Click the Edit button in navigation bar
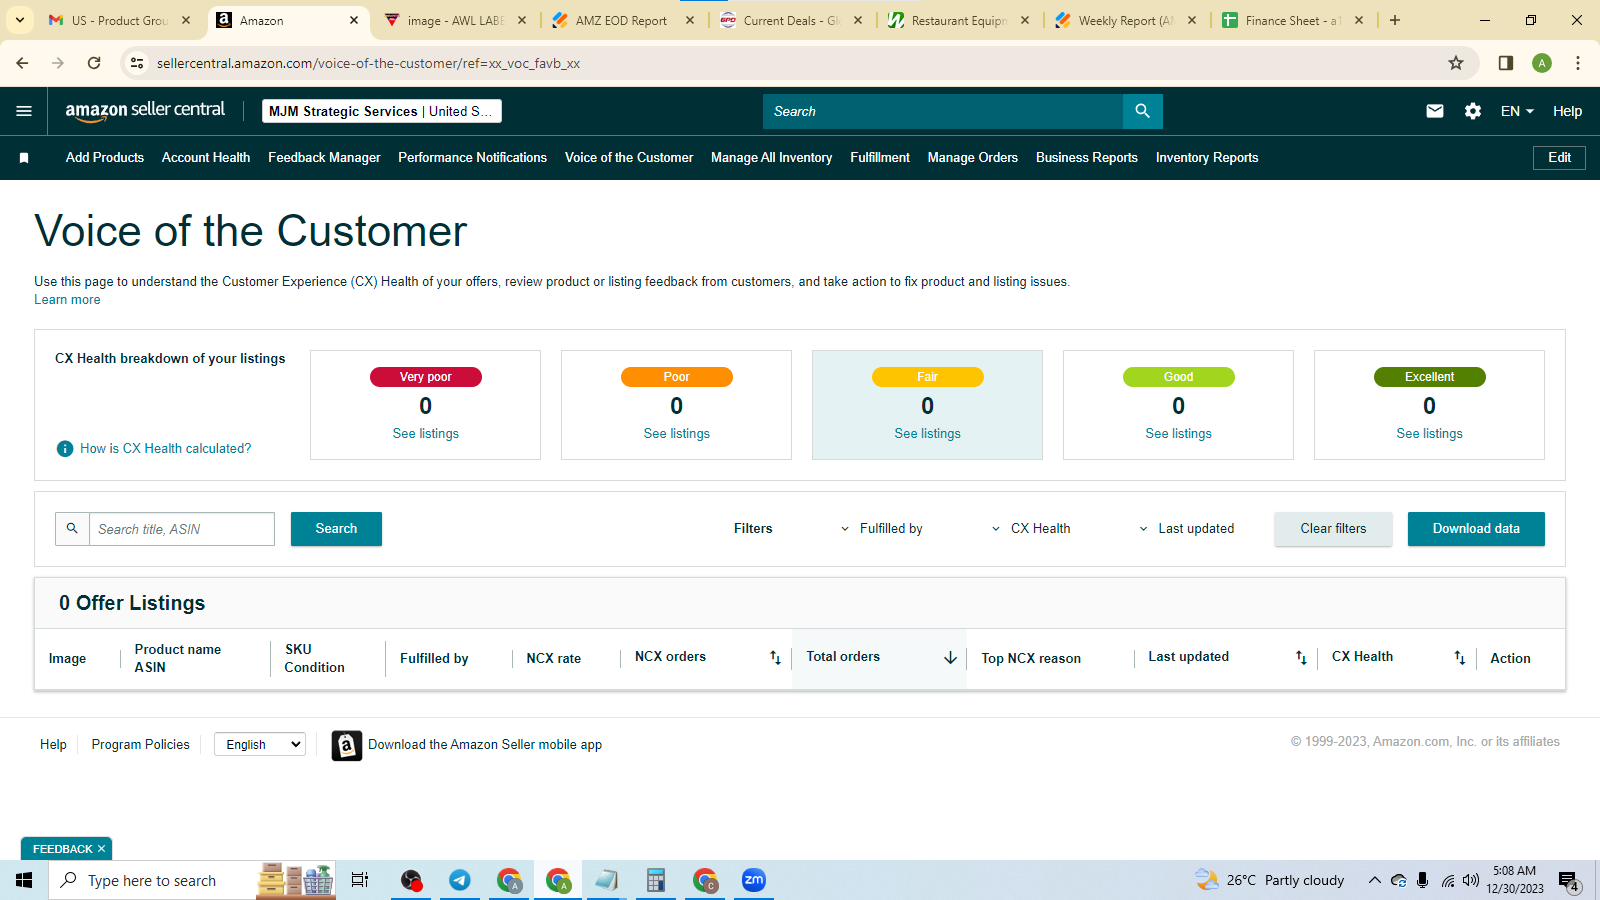Image resolution: width=1600 pixels, height=900 pixels. 1559,158
